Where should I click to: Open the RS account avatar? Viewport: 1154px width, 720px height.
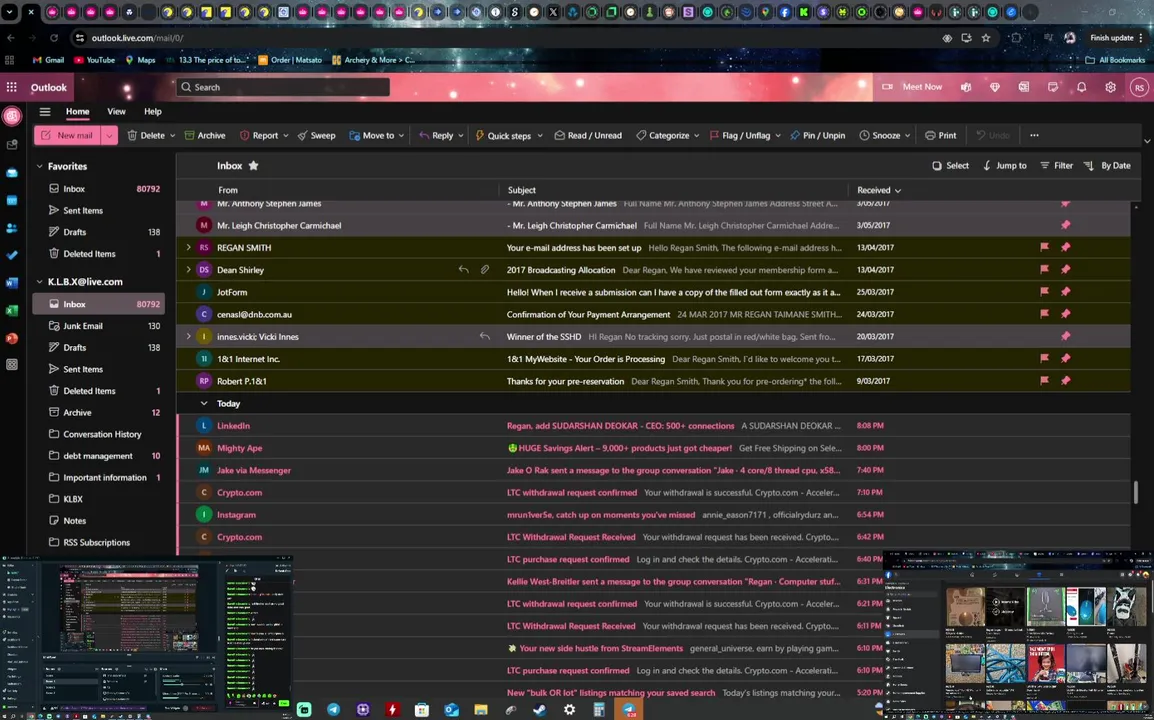point(1139,87)
